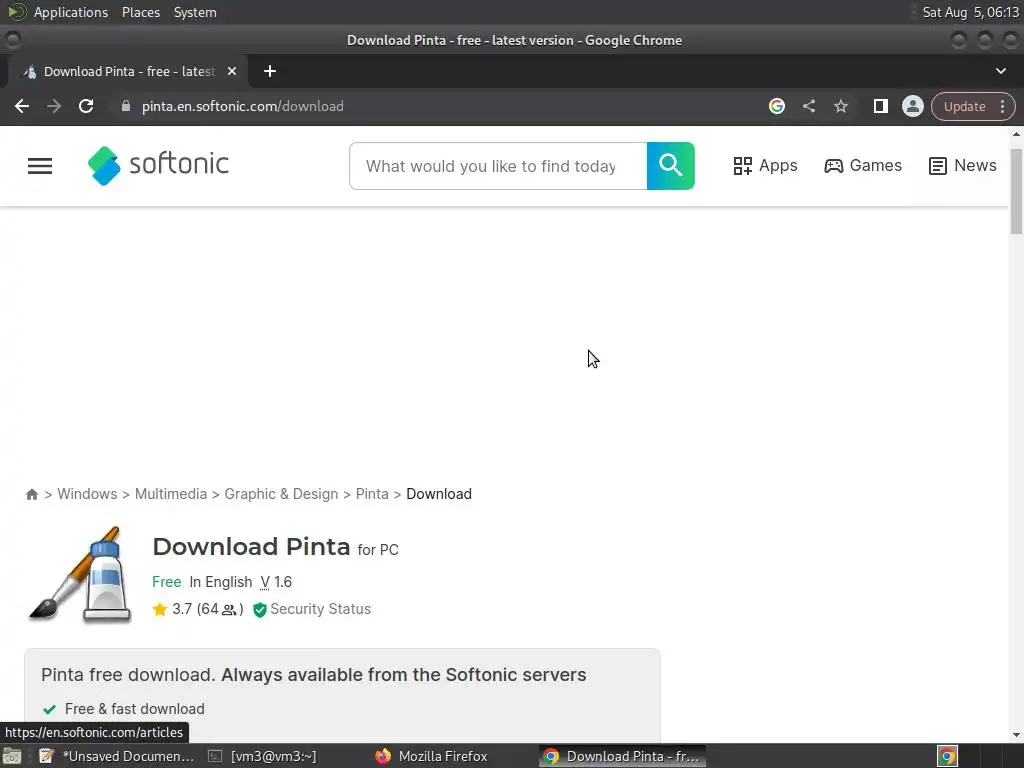1024x768 pixels.
Task: Click the V 1.6 version label
Action: [x=276, y=582]
